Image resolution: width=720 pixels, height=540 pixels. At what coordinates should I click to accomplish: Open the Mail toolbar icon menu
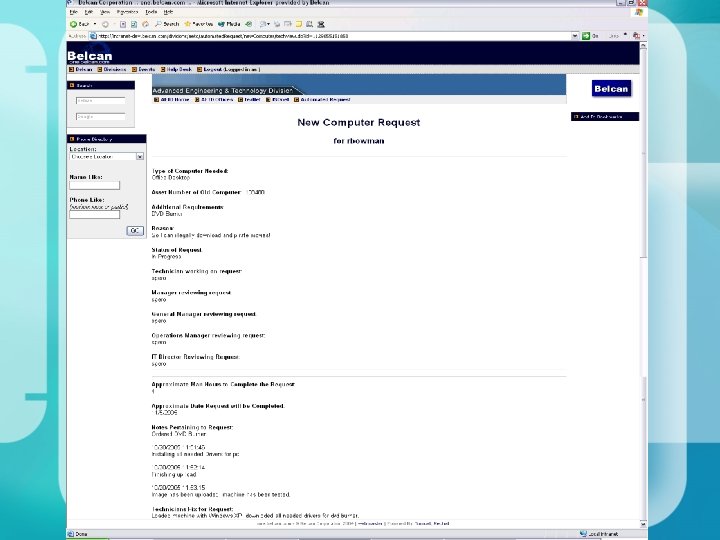[x=264, y=24]
